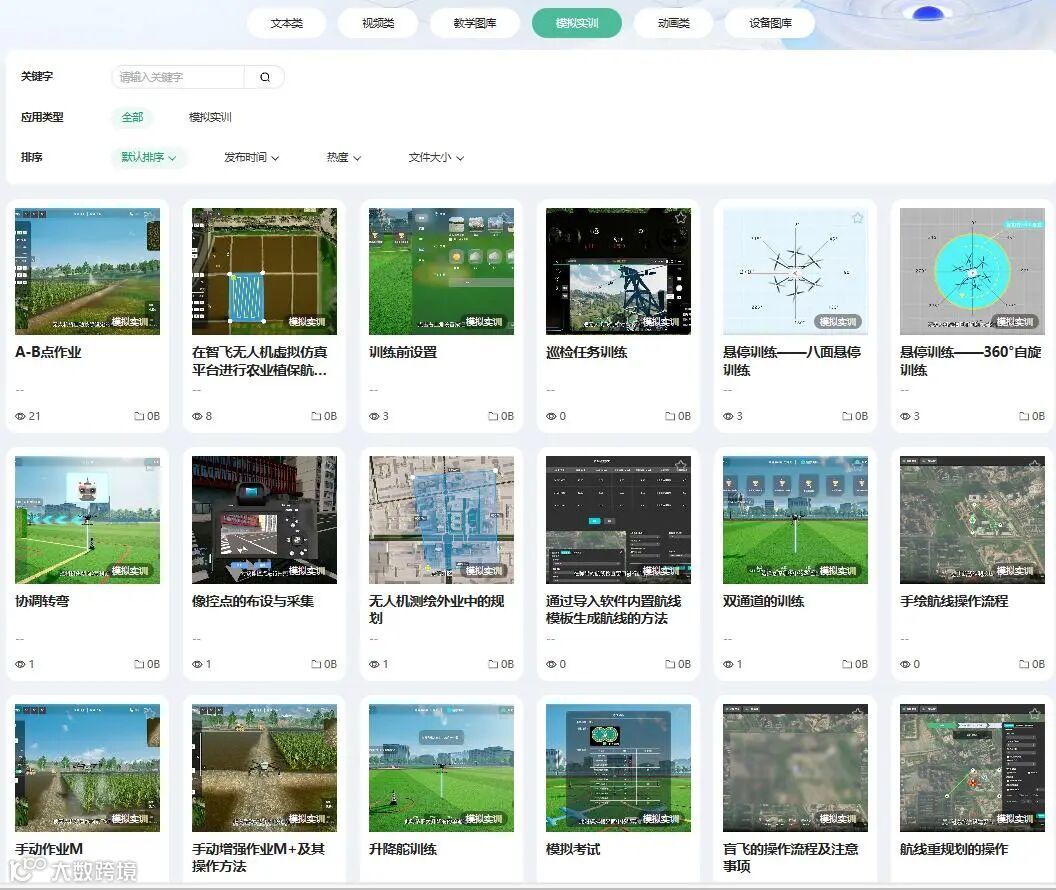Star the 手绘航线操作流程 card
Screen dimensions: 1056x890
pos(1034,466)
